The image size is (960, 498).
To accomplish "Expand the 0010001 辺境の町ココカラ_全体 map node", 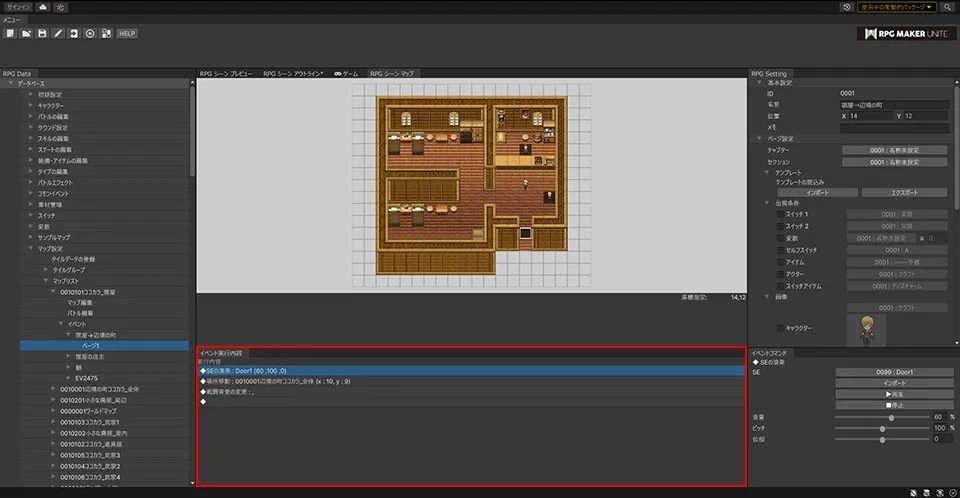I will click(55, 388).
